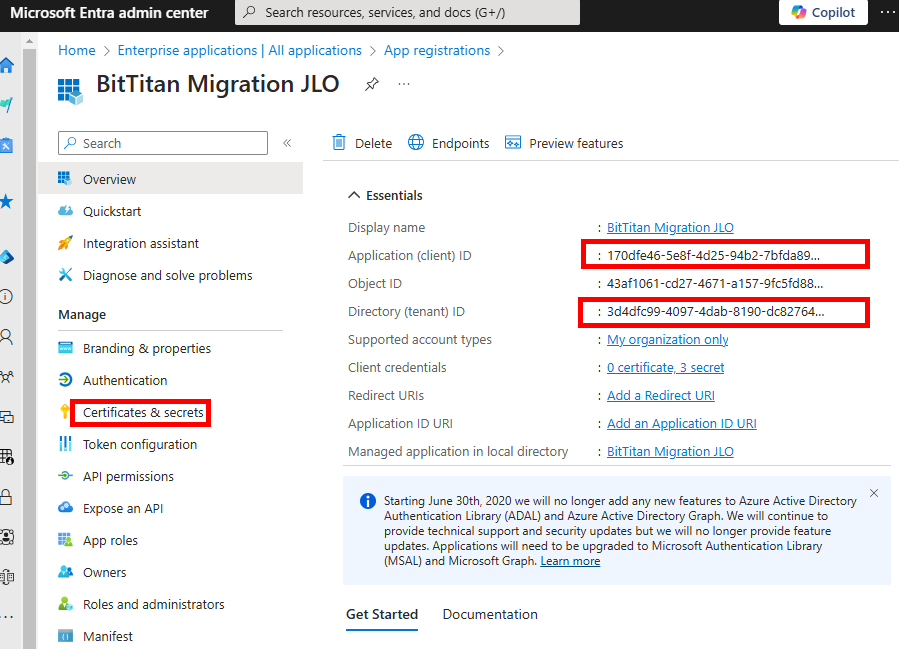899x649 pixels.
Task: Open managed application BitTitan Migration JLO link
Action: point(670,452)
